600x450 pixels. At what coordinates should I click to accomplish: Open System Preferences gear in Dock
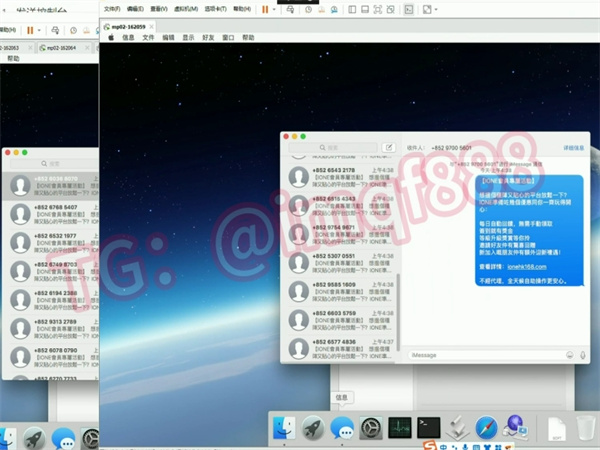371,429
